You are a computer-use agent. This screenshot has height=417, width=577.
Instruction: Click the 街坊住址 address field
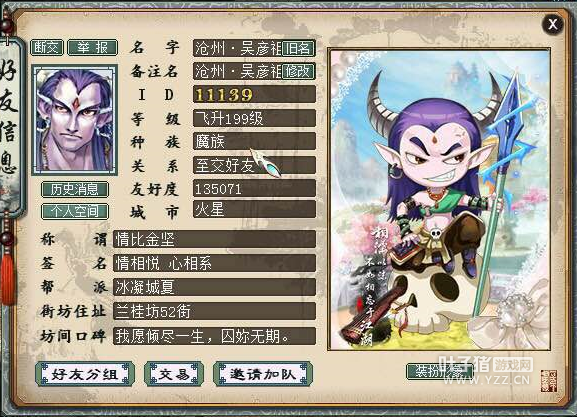(215, 311)
